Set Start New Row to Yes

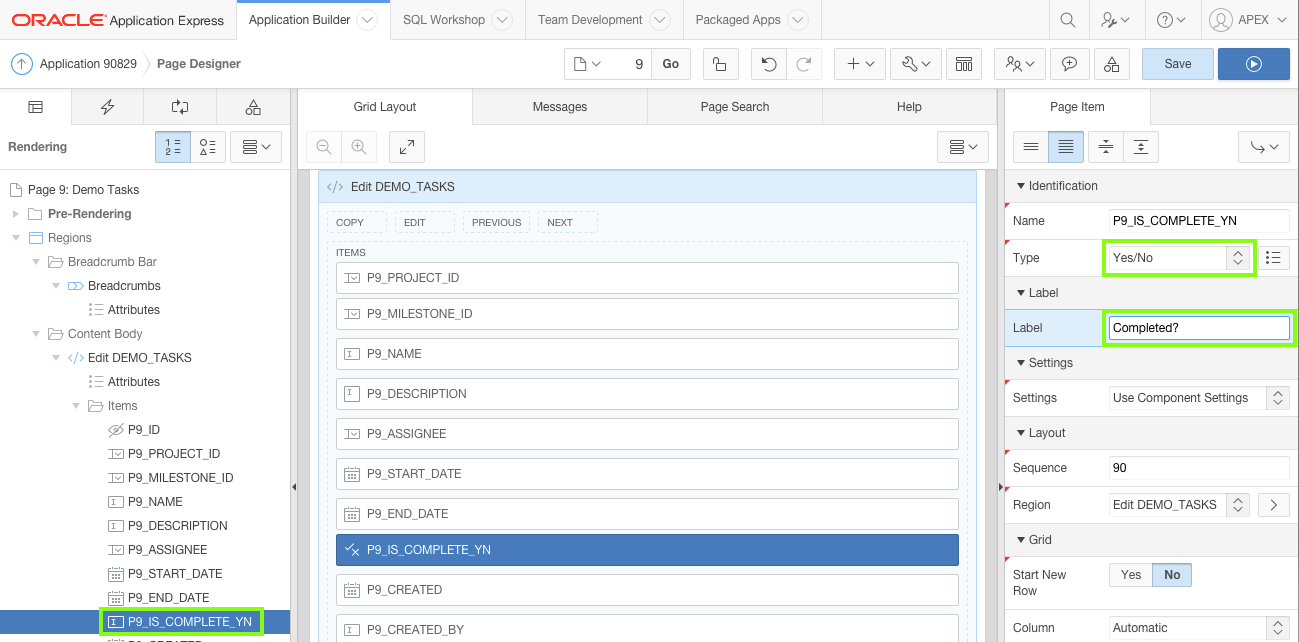(1130, 574)
